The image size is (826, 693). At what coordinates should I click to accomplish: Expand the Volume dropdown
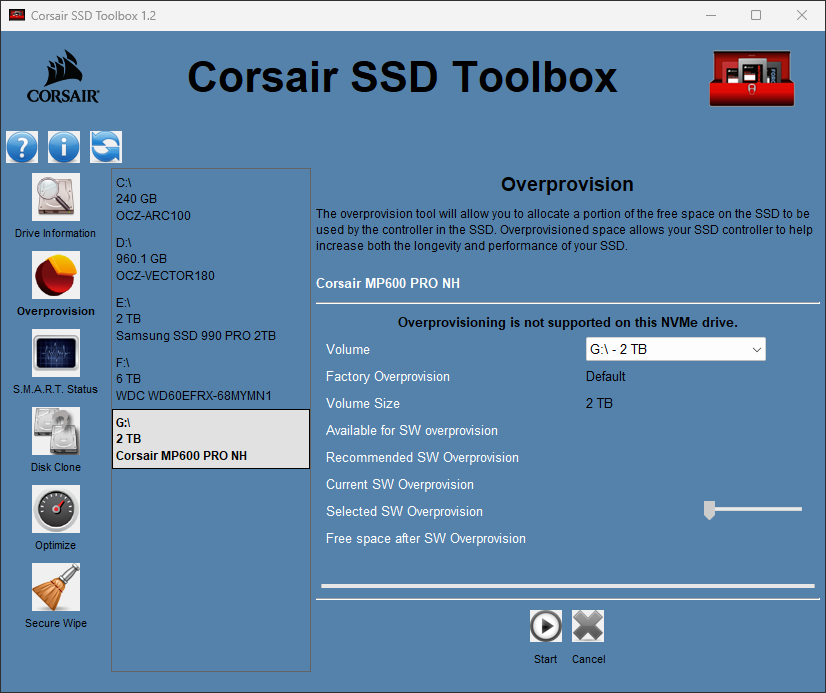[x=676, y=349]
